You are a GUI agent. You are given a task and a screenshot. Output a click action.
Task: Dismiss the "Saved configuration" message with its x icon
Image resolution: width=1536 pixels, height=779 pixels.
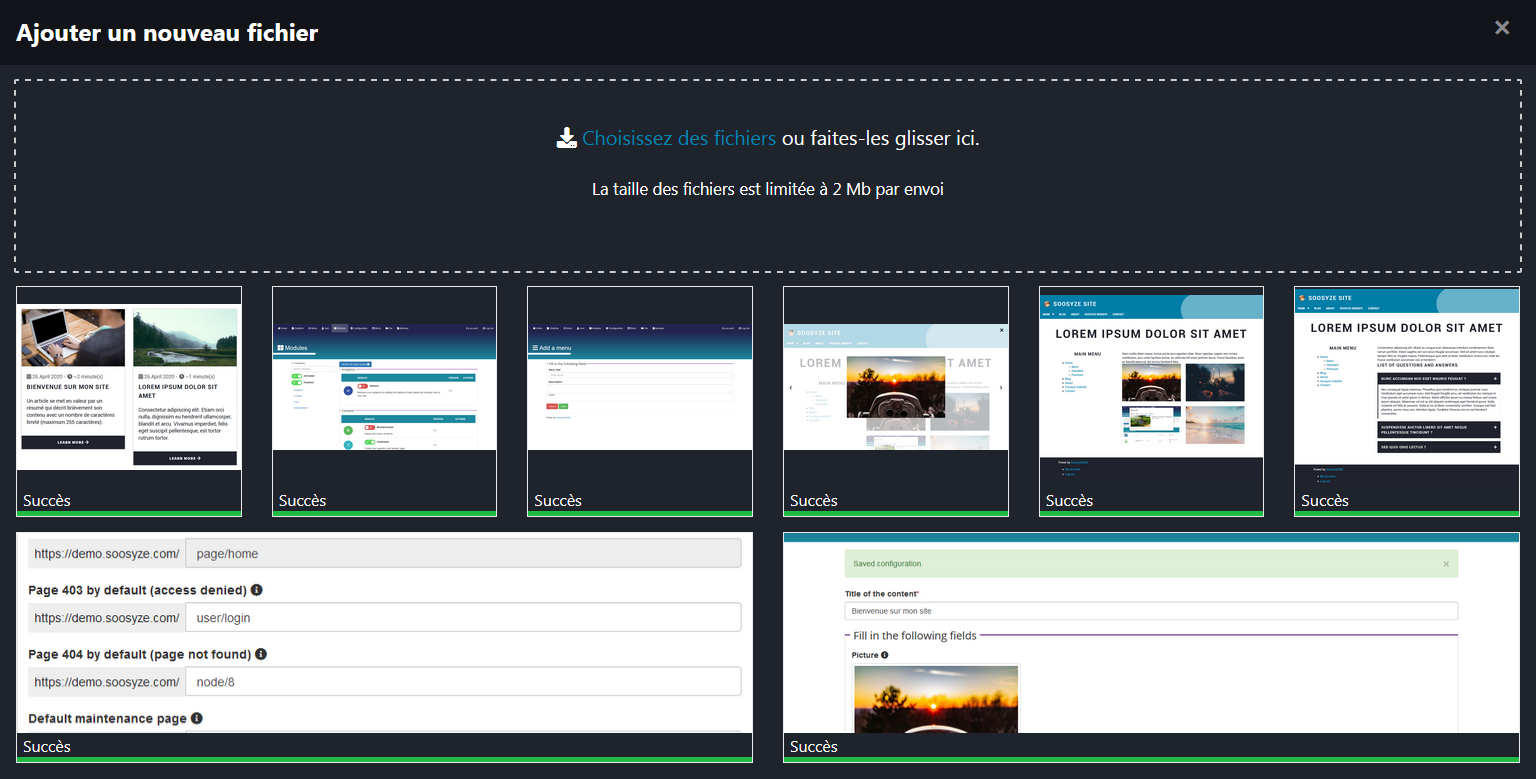pos(1445,563)
